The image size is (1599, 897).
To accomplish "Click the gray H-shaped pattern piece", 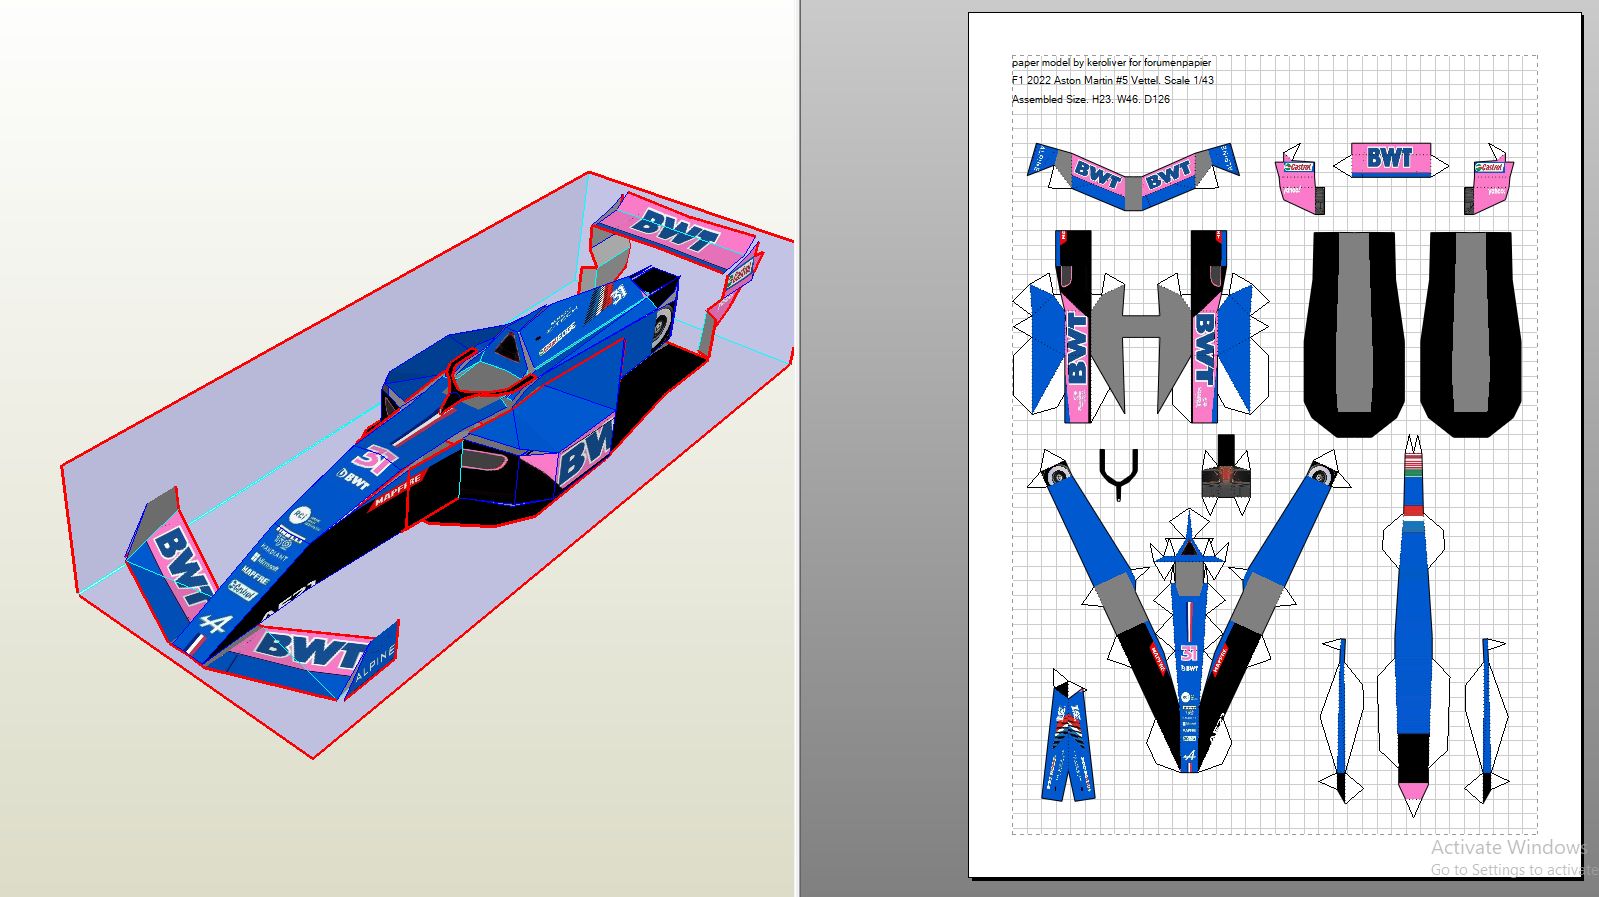I will click(x=1140, y=335).
